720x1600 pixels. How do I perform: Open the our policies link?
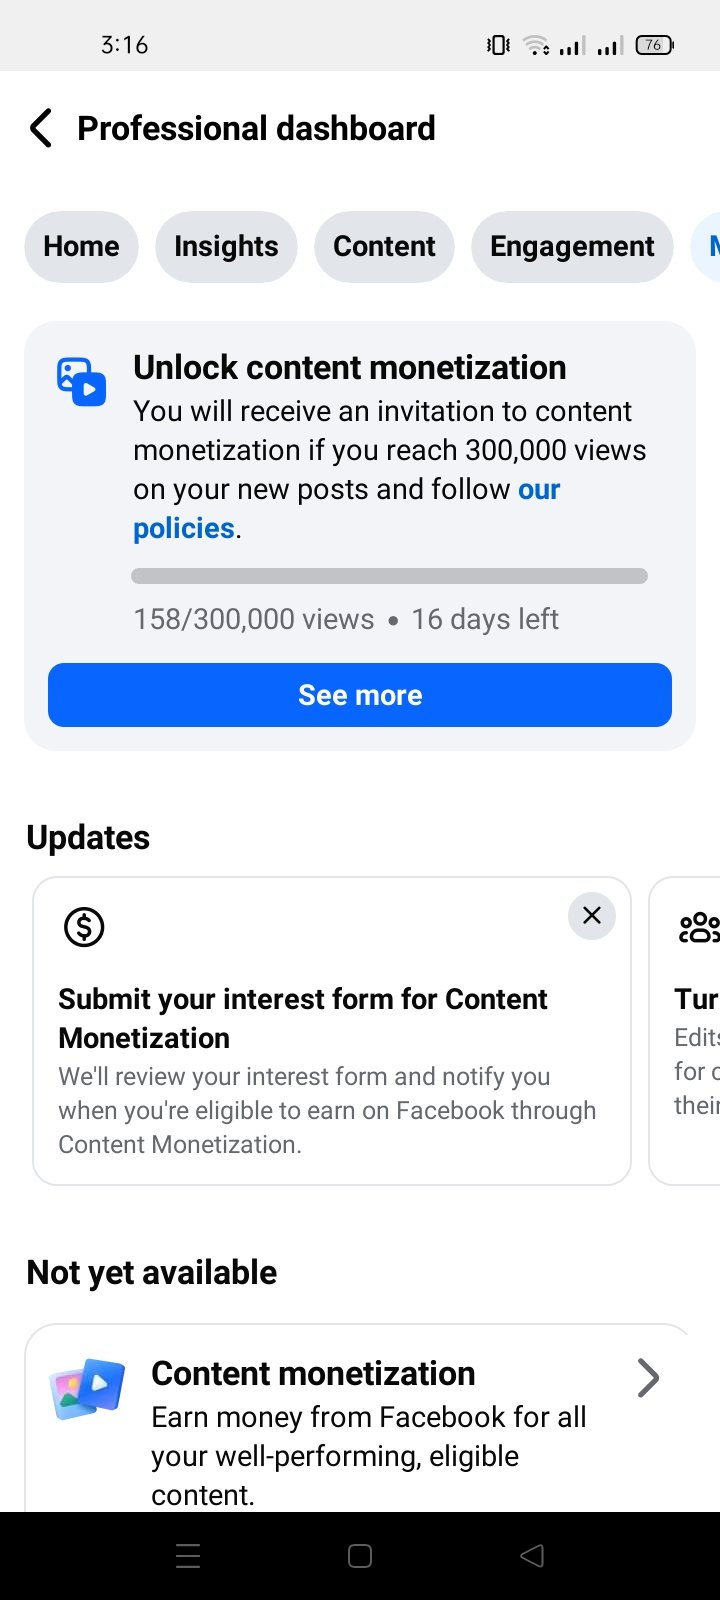coord(347,508)
